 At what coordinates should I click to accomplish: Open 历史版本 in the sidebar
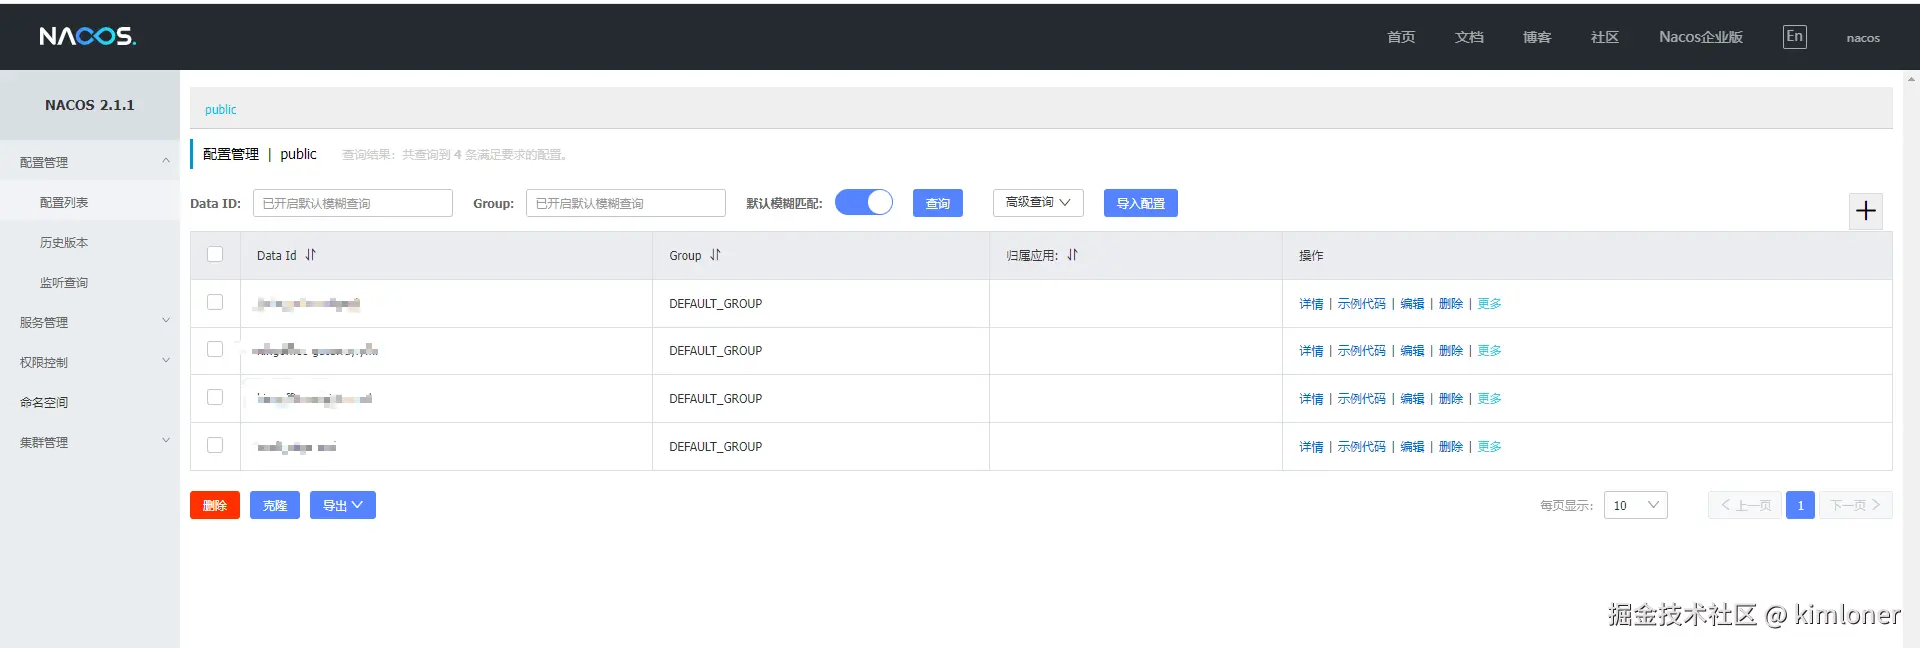[x=64, y=242]
